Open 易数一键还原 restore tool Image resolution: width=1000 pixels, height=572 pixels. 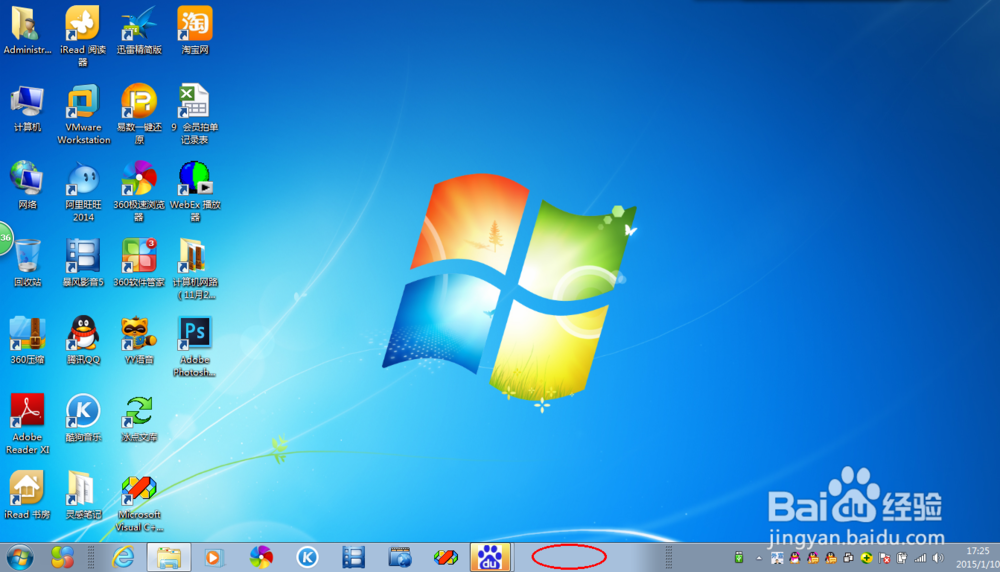click(139, 115)
